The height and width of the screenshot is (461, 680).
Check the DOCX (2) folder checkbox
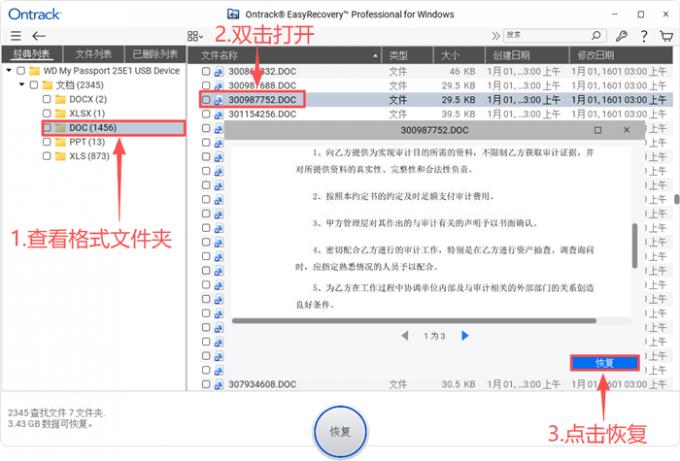47,99
